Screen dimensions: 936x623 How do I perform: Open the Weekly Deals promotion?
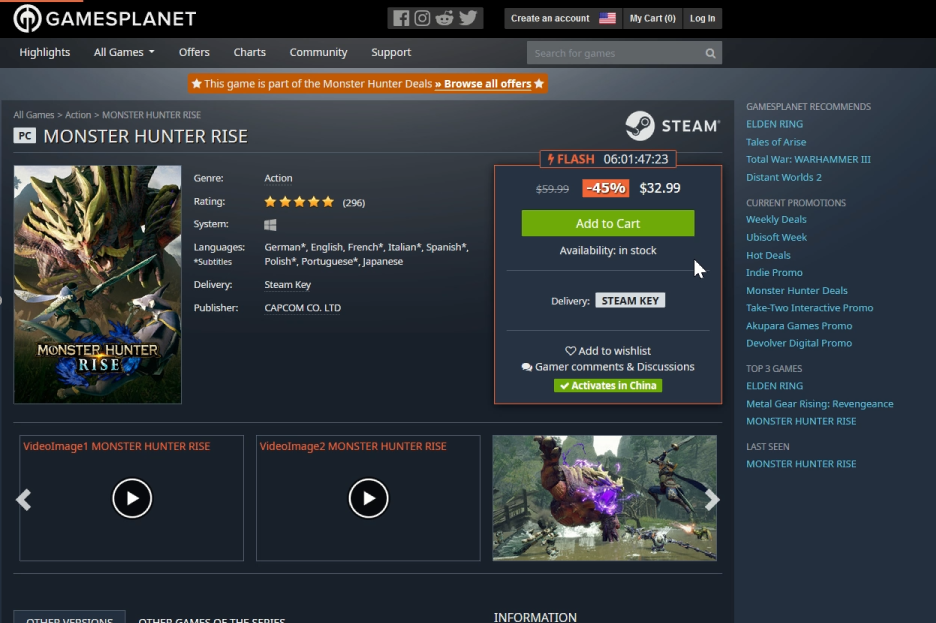pos(776,220)
